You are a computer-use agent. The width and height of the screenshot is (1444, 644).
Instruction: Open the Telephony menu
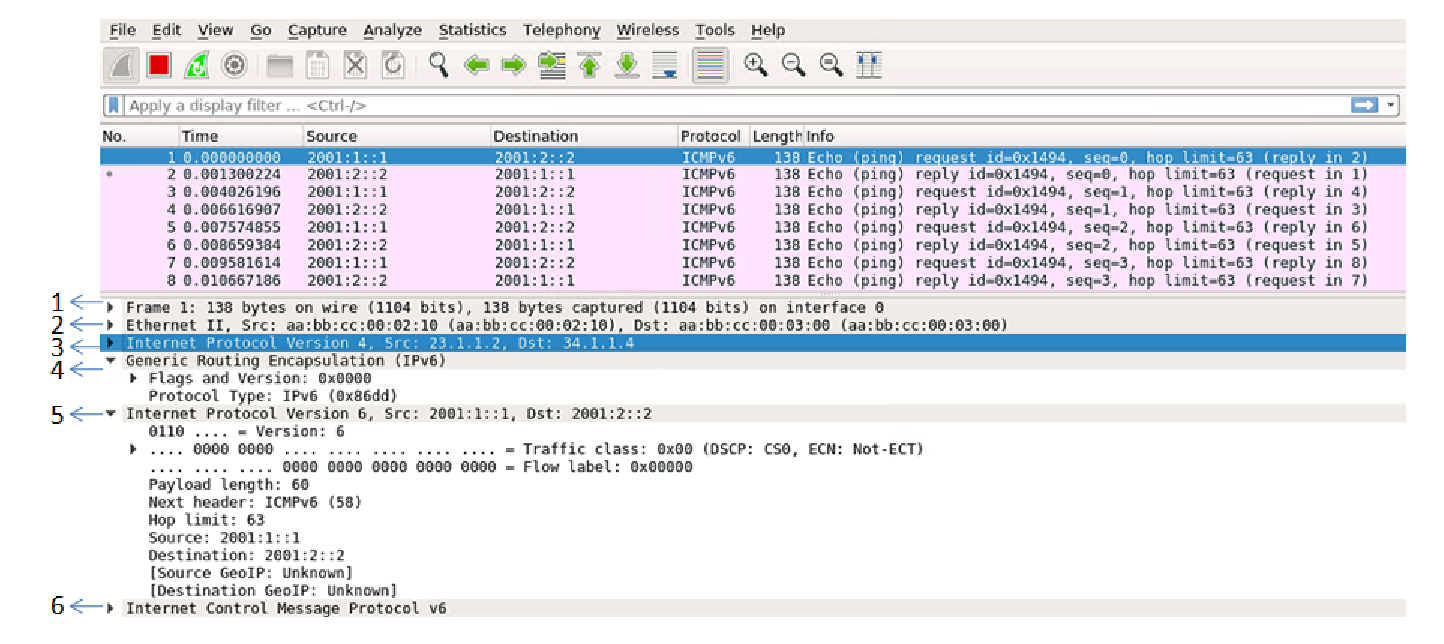click(561, 30)
